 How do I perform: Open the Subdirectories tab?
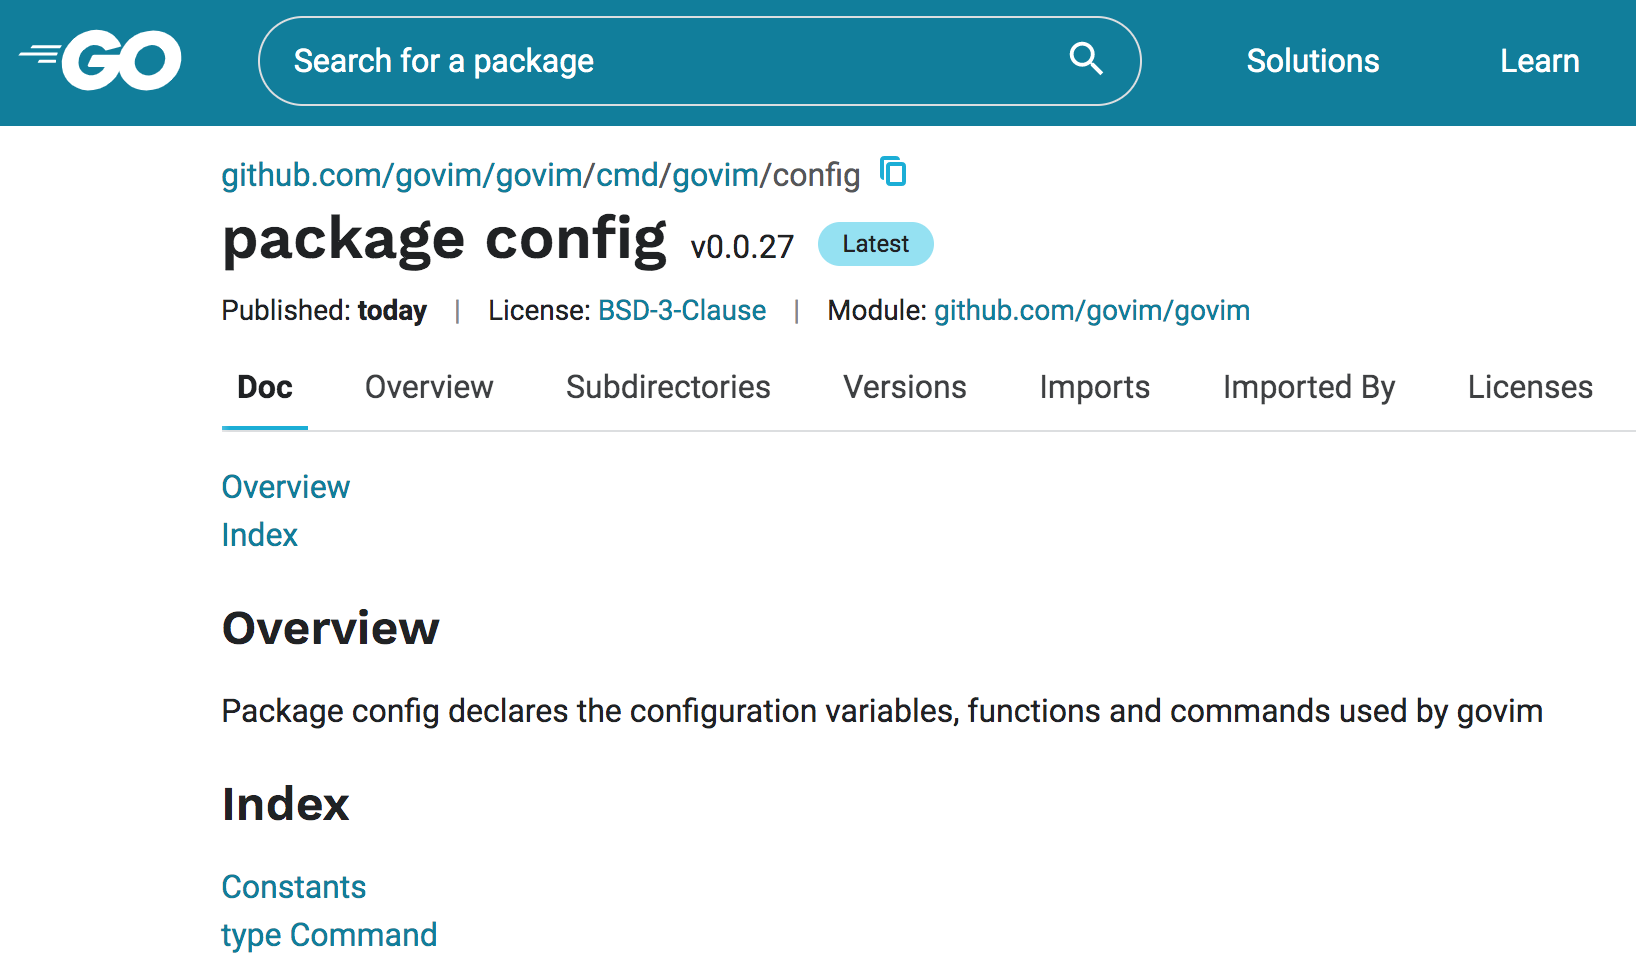click(x=668, y=387)
